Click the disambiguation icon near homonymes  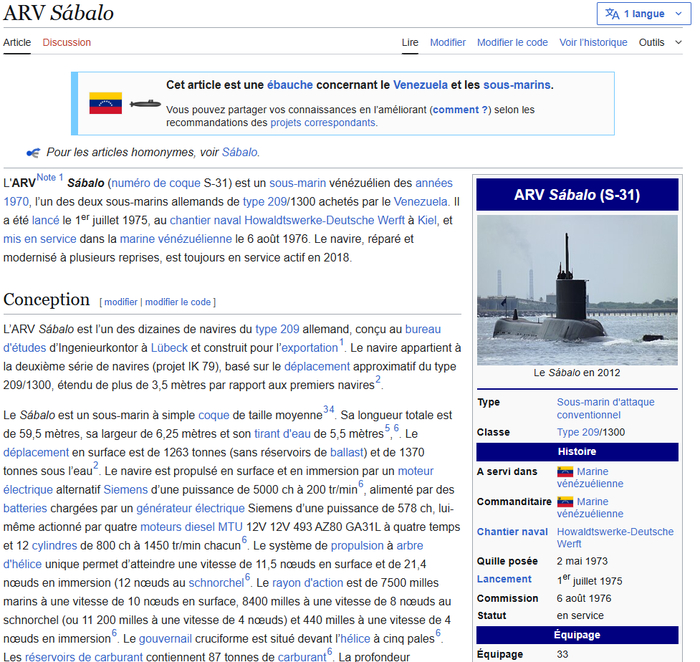[33, 152]
